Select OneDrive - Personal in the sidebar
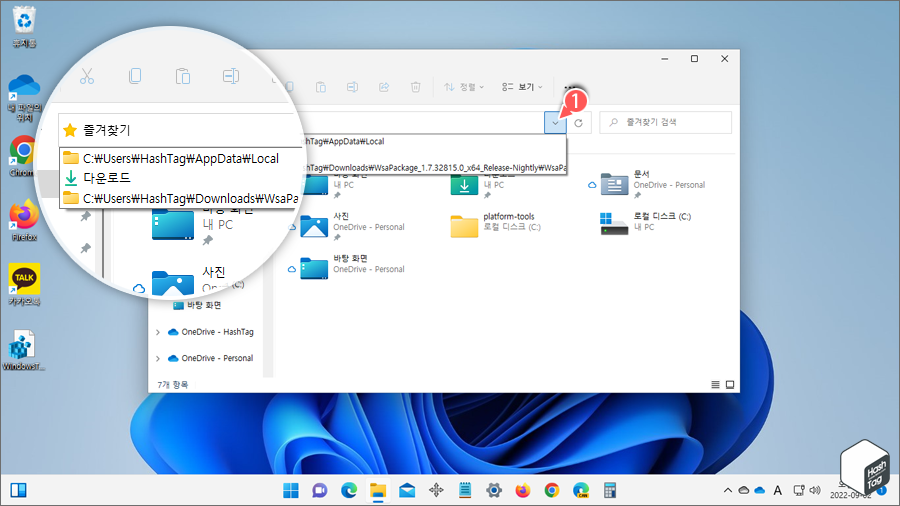Screen dimensions: 900x506 pyautogui.click(x=210, y=358)
